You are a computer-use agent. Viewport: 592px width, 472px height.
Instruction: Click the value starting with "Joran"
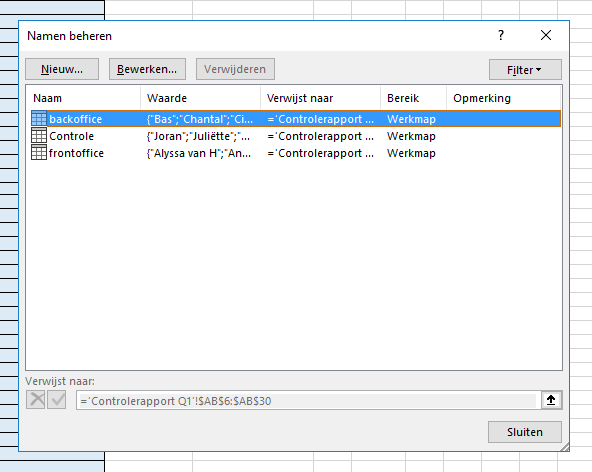click(x=198, y=136)
